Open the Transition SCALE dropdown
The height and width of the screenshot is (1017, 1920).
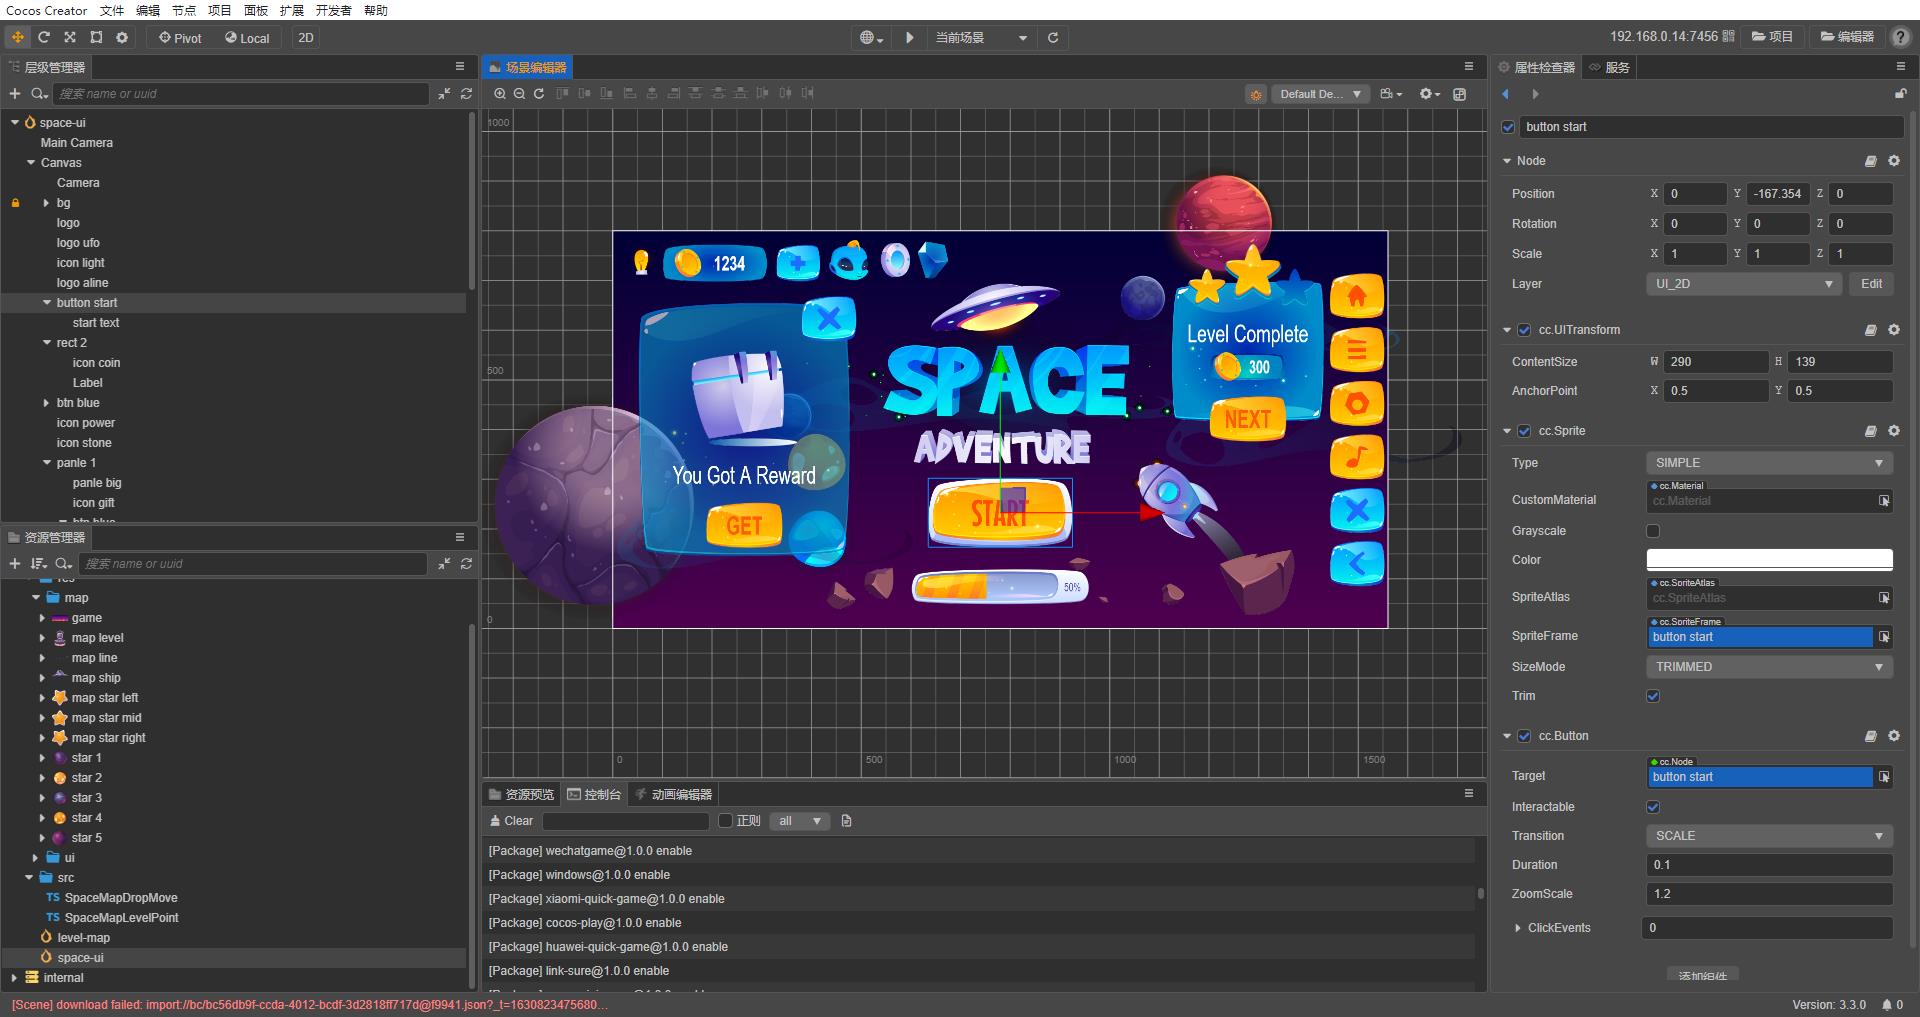coord(1768,836)
